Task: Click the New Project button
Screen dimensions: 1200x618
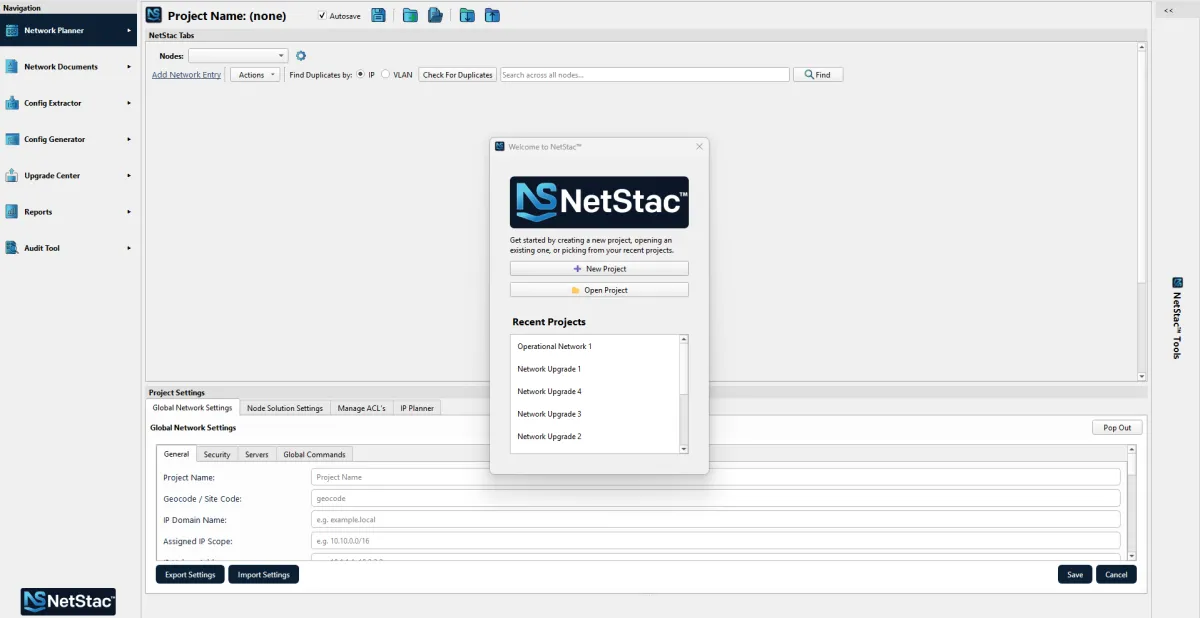Action: 599,269
